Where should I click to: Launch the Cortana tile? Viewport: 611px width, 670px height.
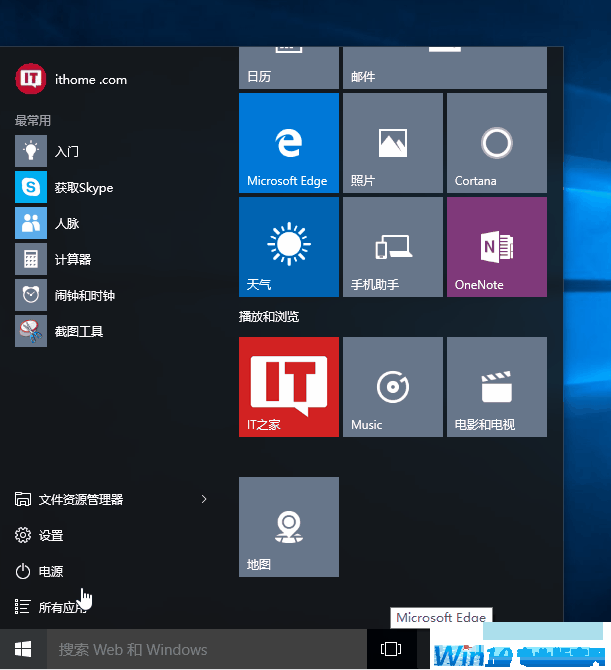point(496,143)
